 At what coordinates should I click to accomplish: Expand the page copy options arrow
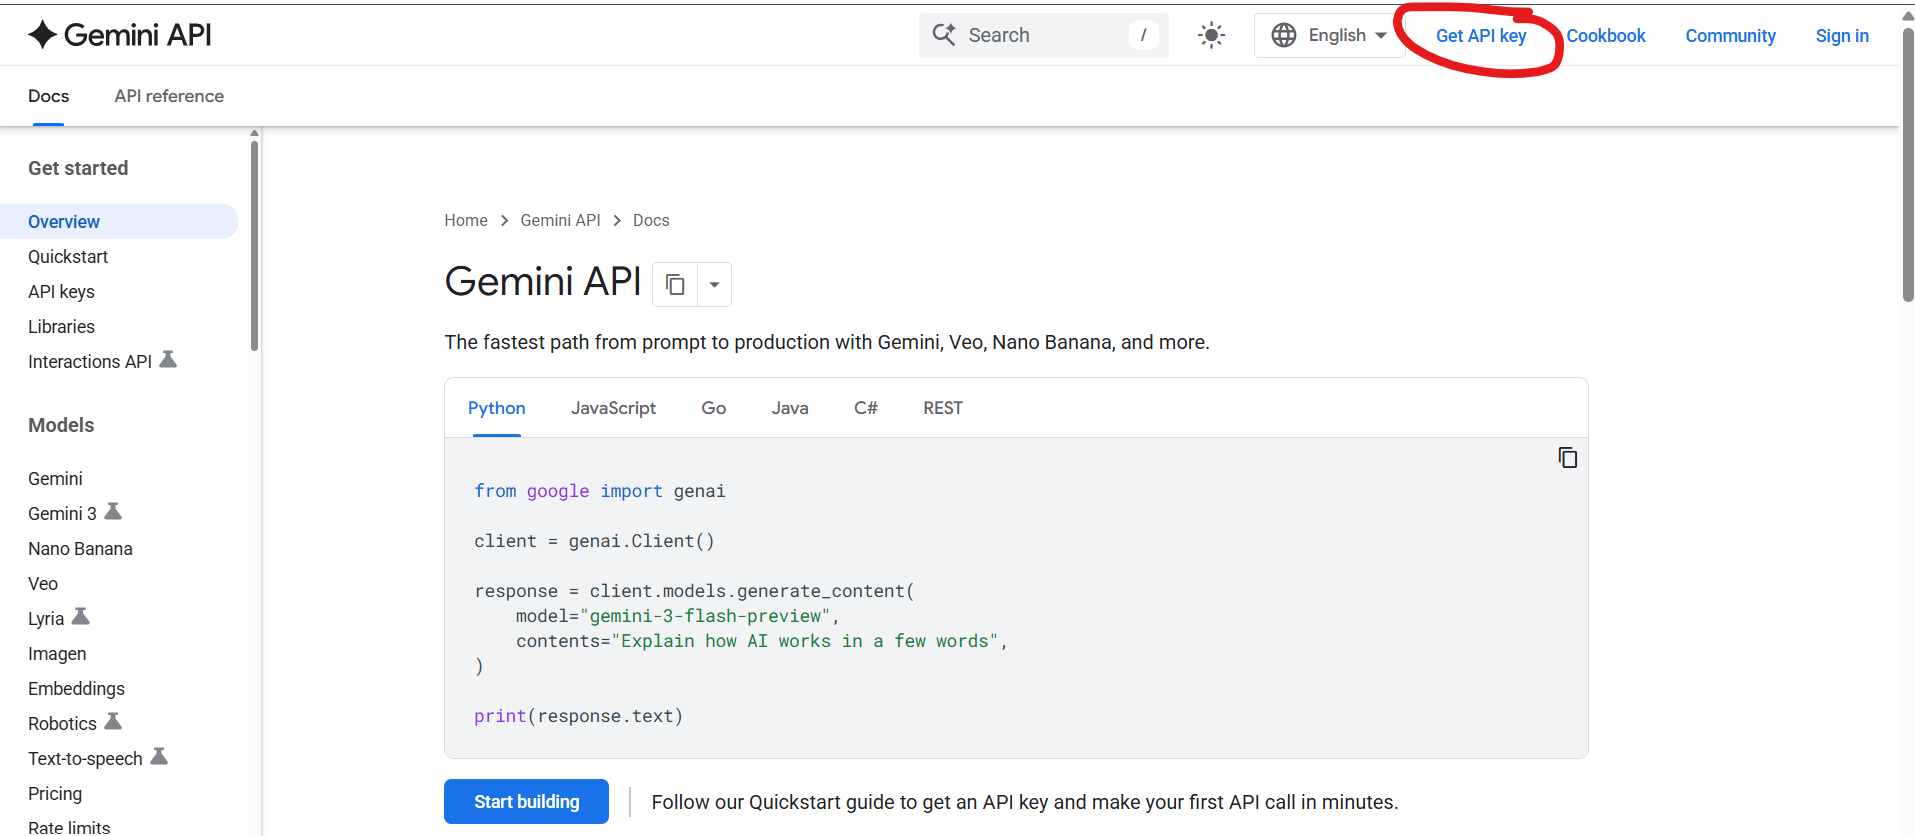point(714,285)
